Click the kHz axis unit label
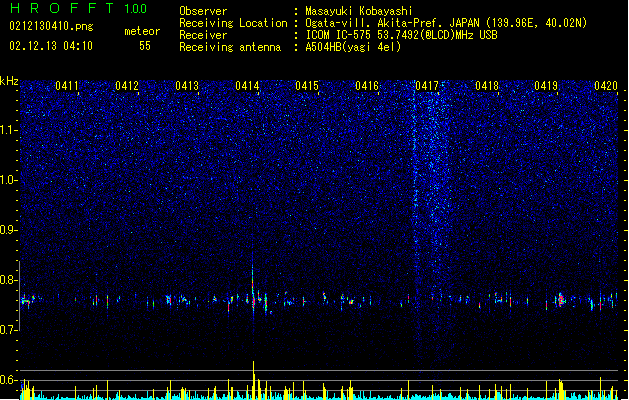Screen dimensions: 629x400 [x=9, y=81]
